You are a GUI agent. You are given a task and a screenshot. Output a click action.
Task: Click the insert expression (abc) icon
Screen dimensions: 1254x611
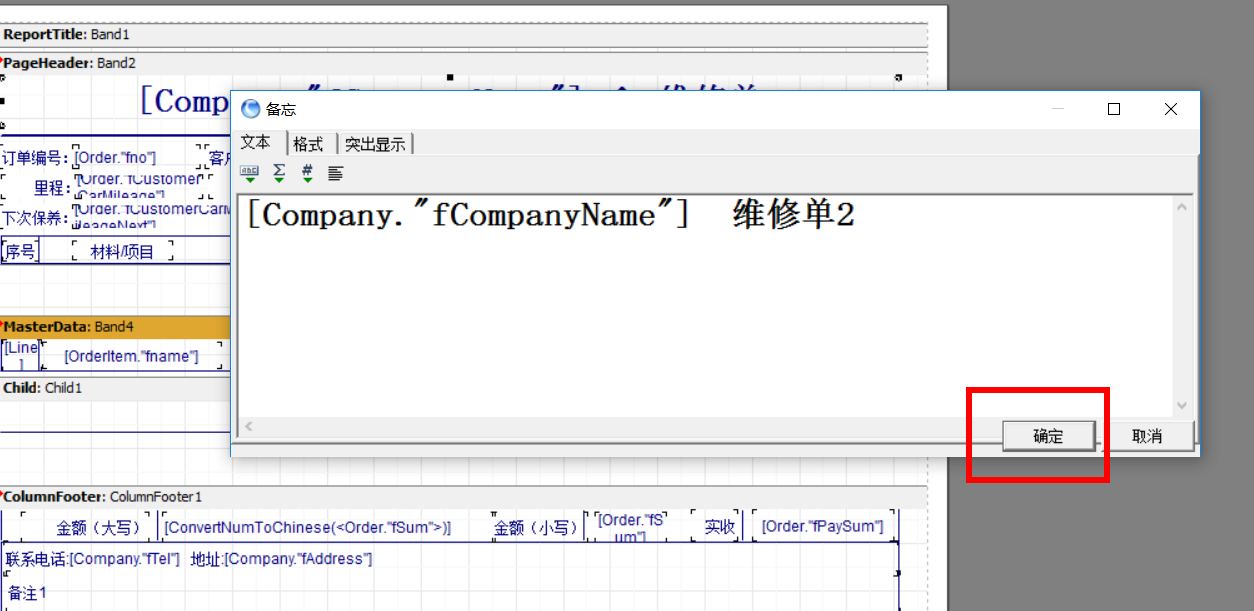(250, 173)
